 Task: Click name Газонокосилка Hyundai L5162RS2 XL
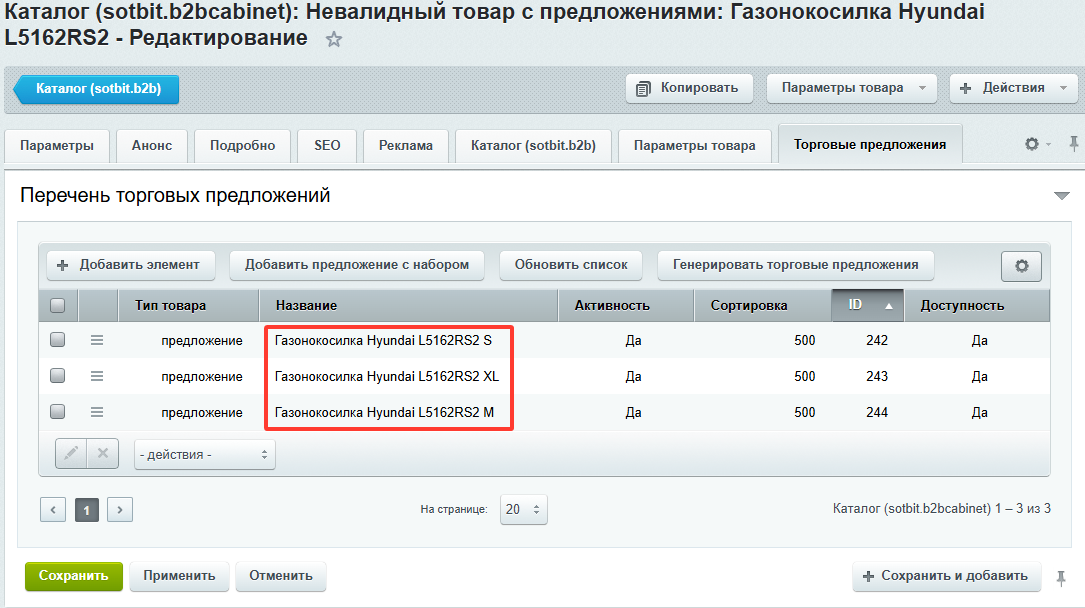click(387, 376)
